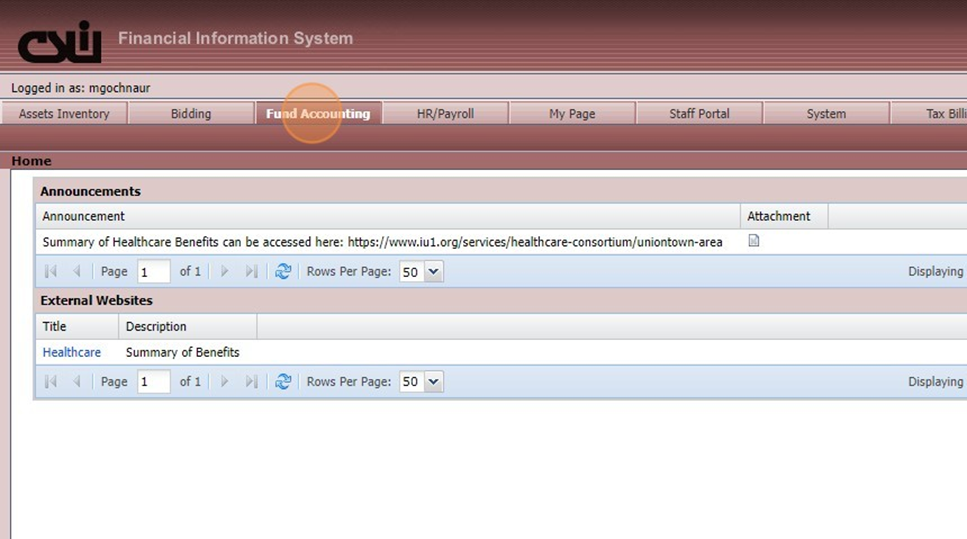Open the HR/Payroll menu tab
Viewport: 967px width, 539px height.
(x=445, y=114)
